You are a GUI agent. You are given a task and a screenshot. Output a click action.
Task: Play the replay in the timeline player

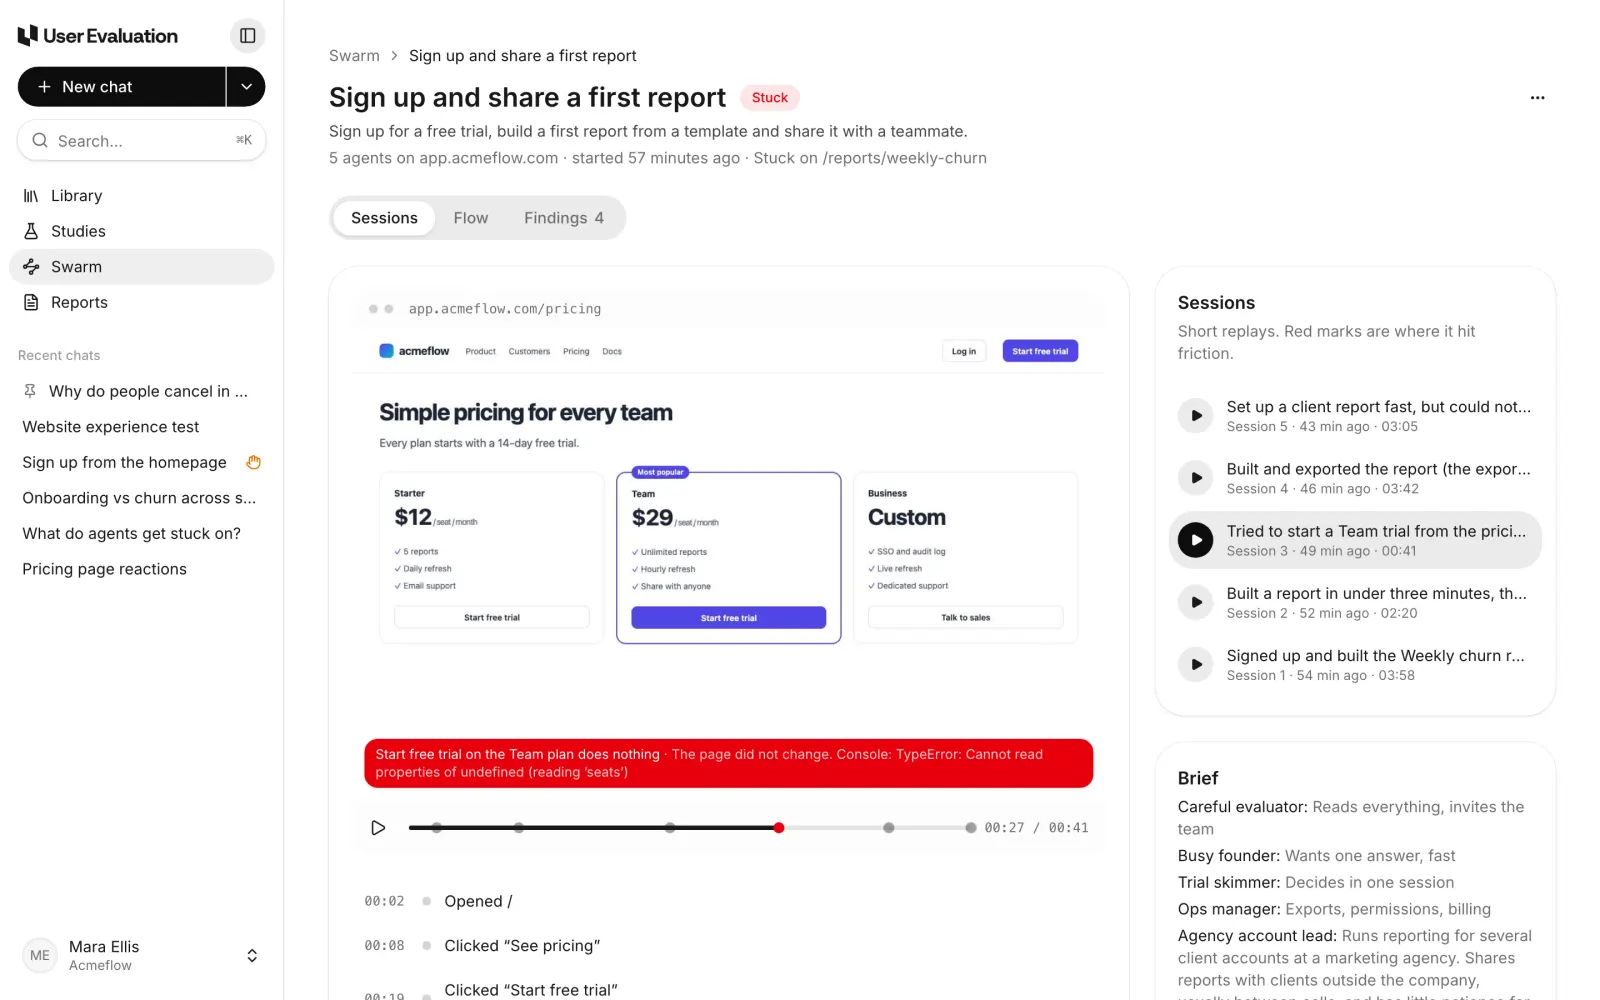378,828
